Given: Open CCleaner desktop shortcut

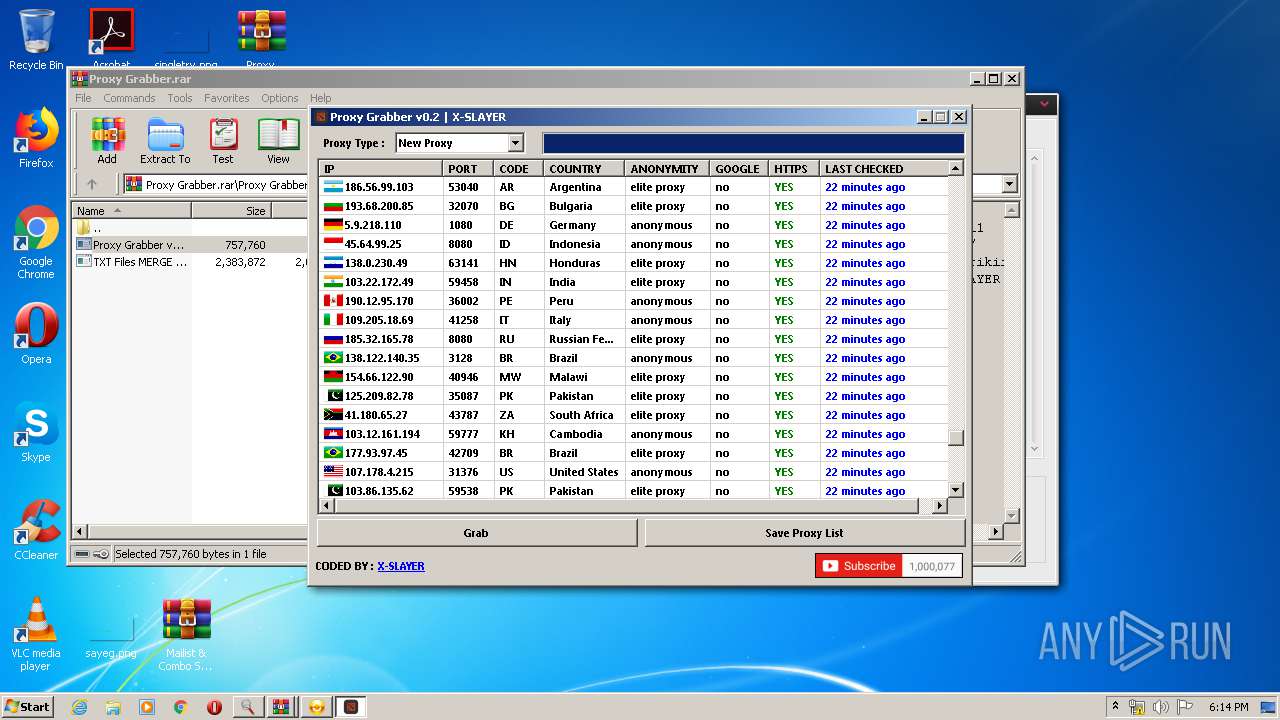Looking at the screenshot, I should click(36, 530).
